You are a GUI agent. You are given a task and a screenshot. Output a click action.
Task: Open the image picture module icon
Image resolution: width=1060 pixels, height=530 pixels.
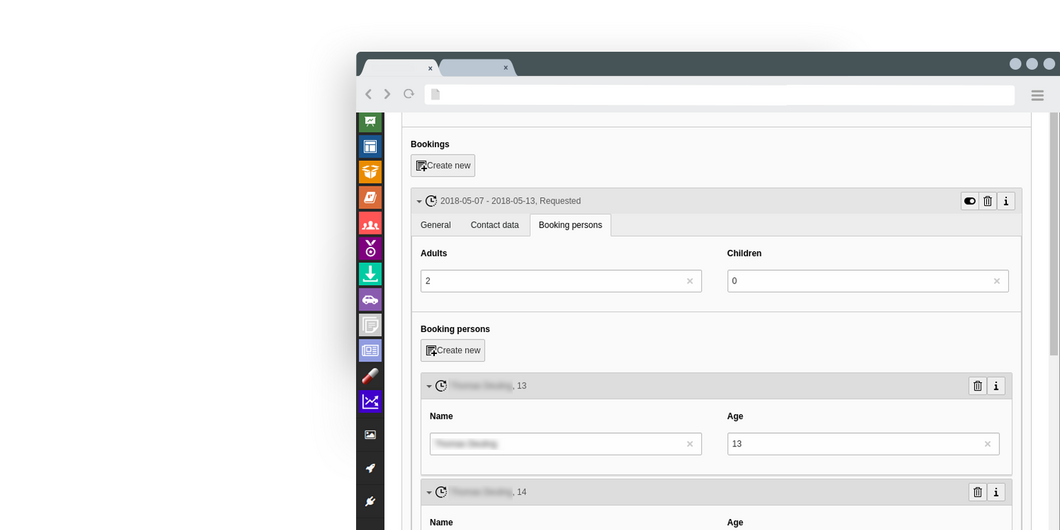[x=370, y=435]
